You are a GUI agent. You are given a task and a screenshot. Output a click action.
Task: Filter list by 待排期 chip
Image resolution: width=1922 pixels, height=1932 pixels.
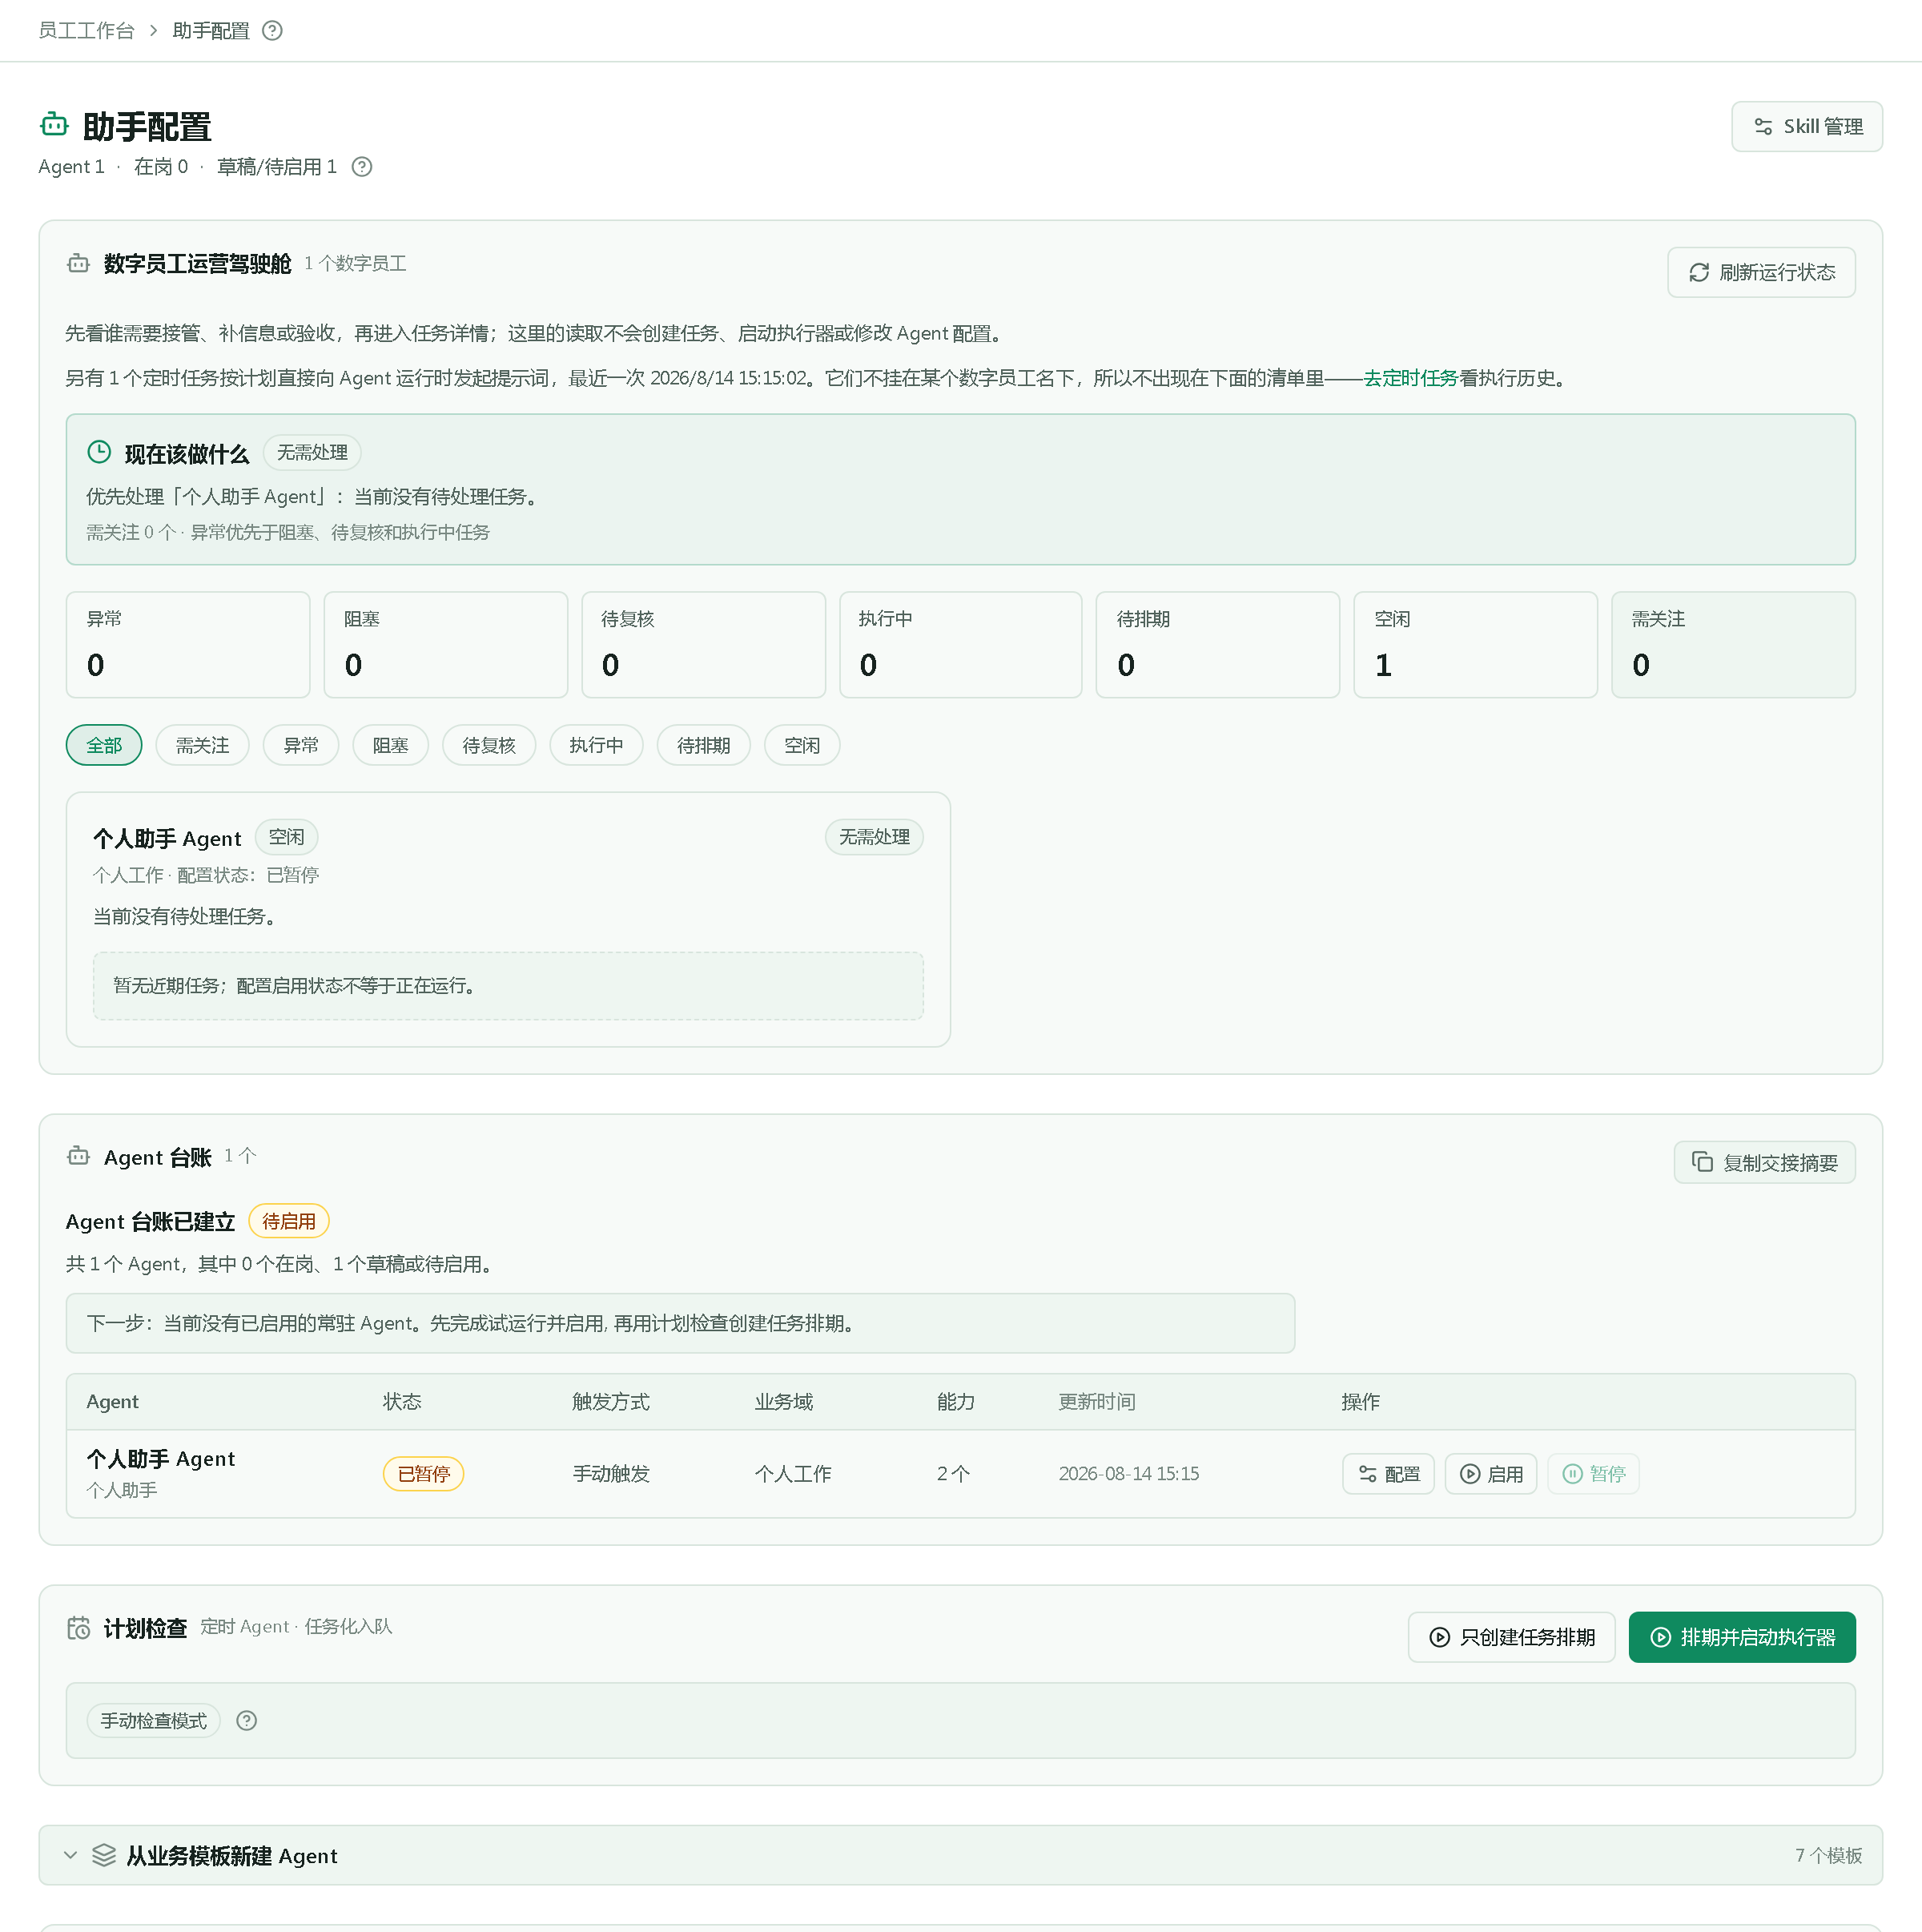pos(703,746)
